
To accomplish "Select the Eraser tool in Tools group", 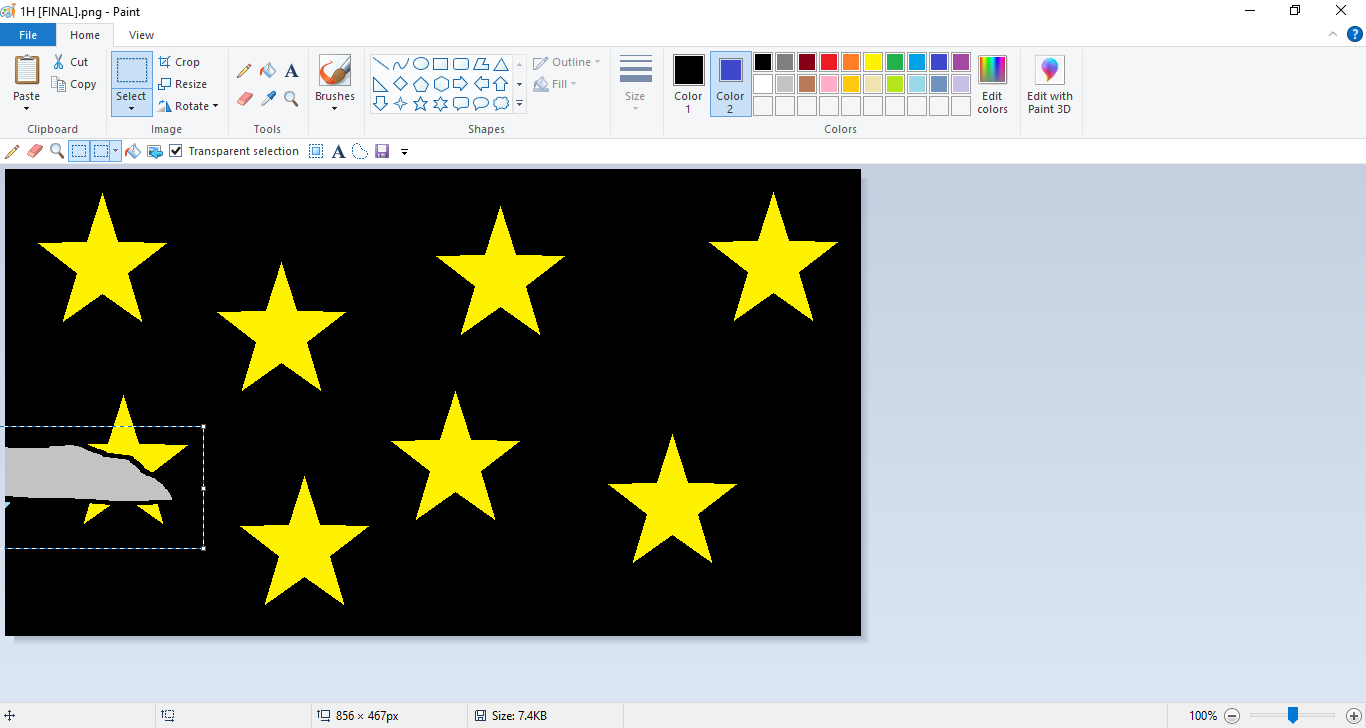I will pos(244,99).
